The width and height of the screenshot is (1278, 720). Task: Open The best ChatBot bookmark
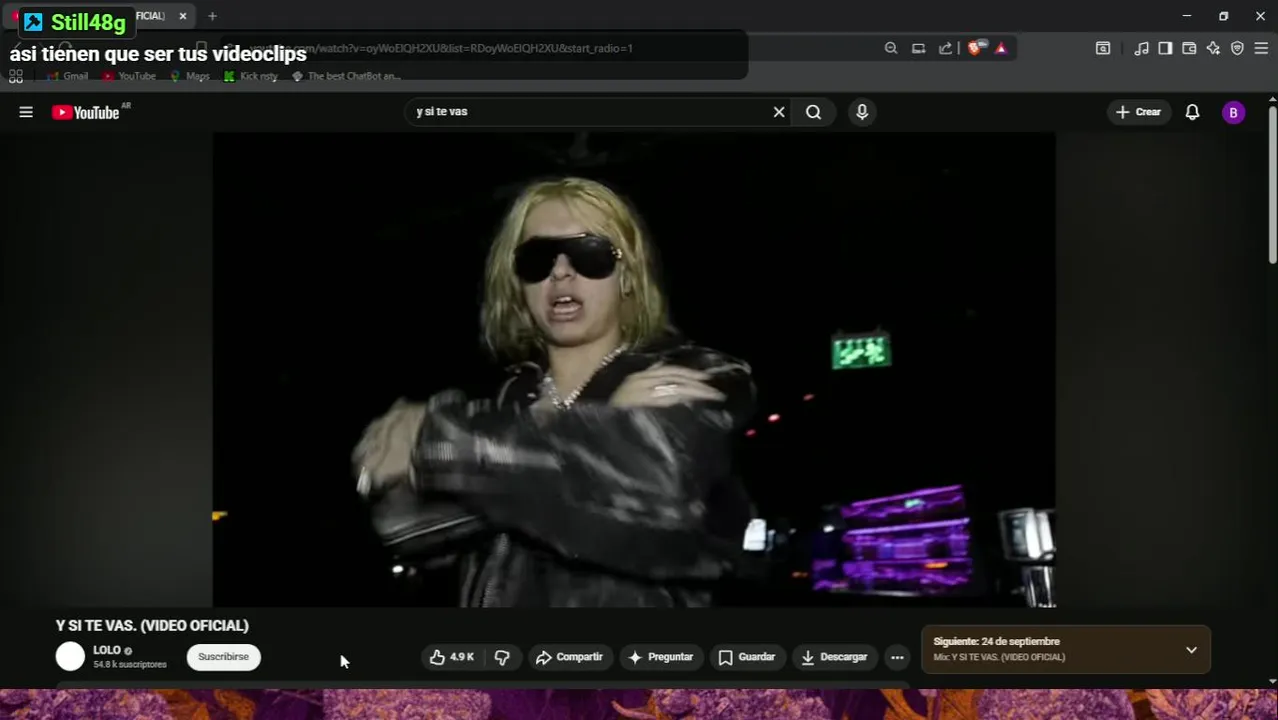(x=346, y=76)
